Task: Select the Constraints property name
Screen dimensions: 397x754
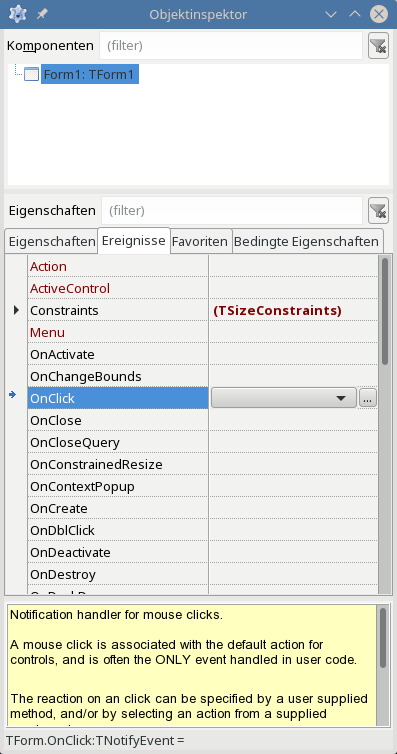Action: (x=64, y=311)
